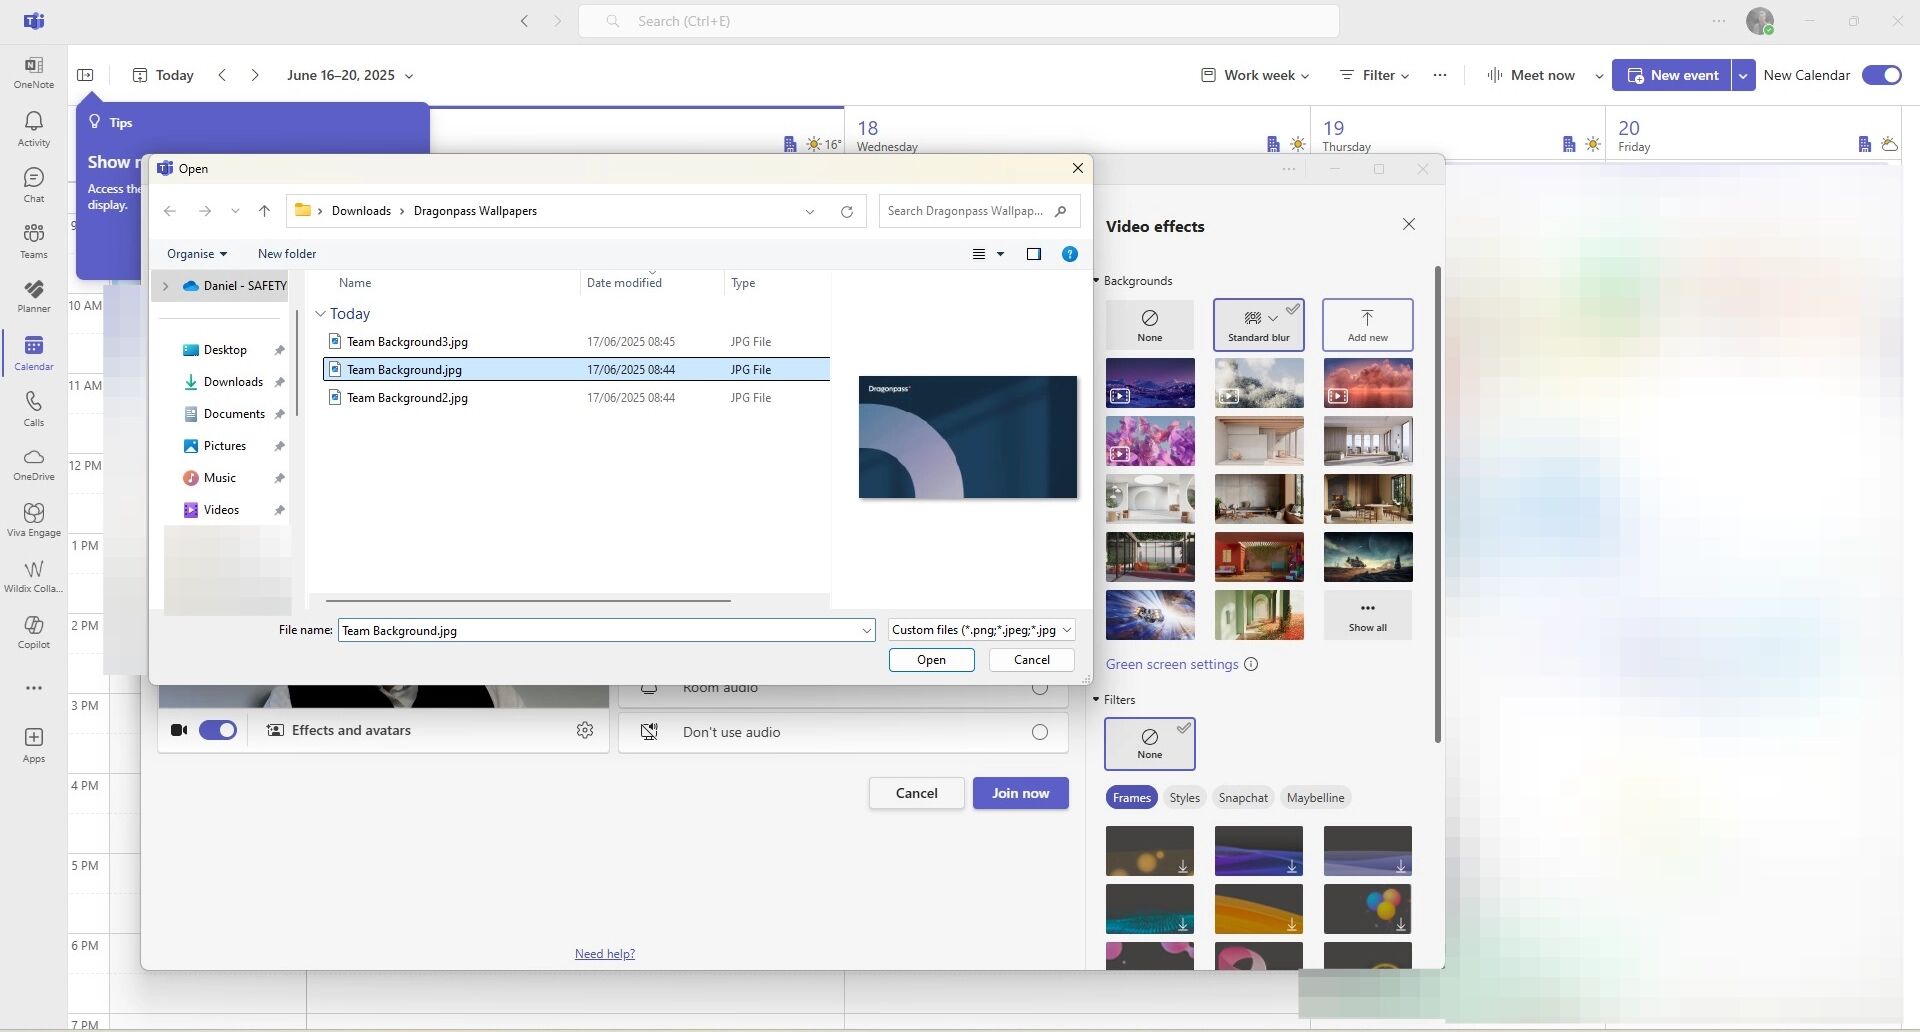Screen dimensions: 1920x1032
Task: Click the Open button in file dialog
Action: [931, 660]
